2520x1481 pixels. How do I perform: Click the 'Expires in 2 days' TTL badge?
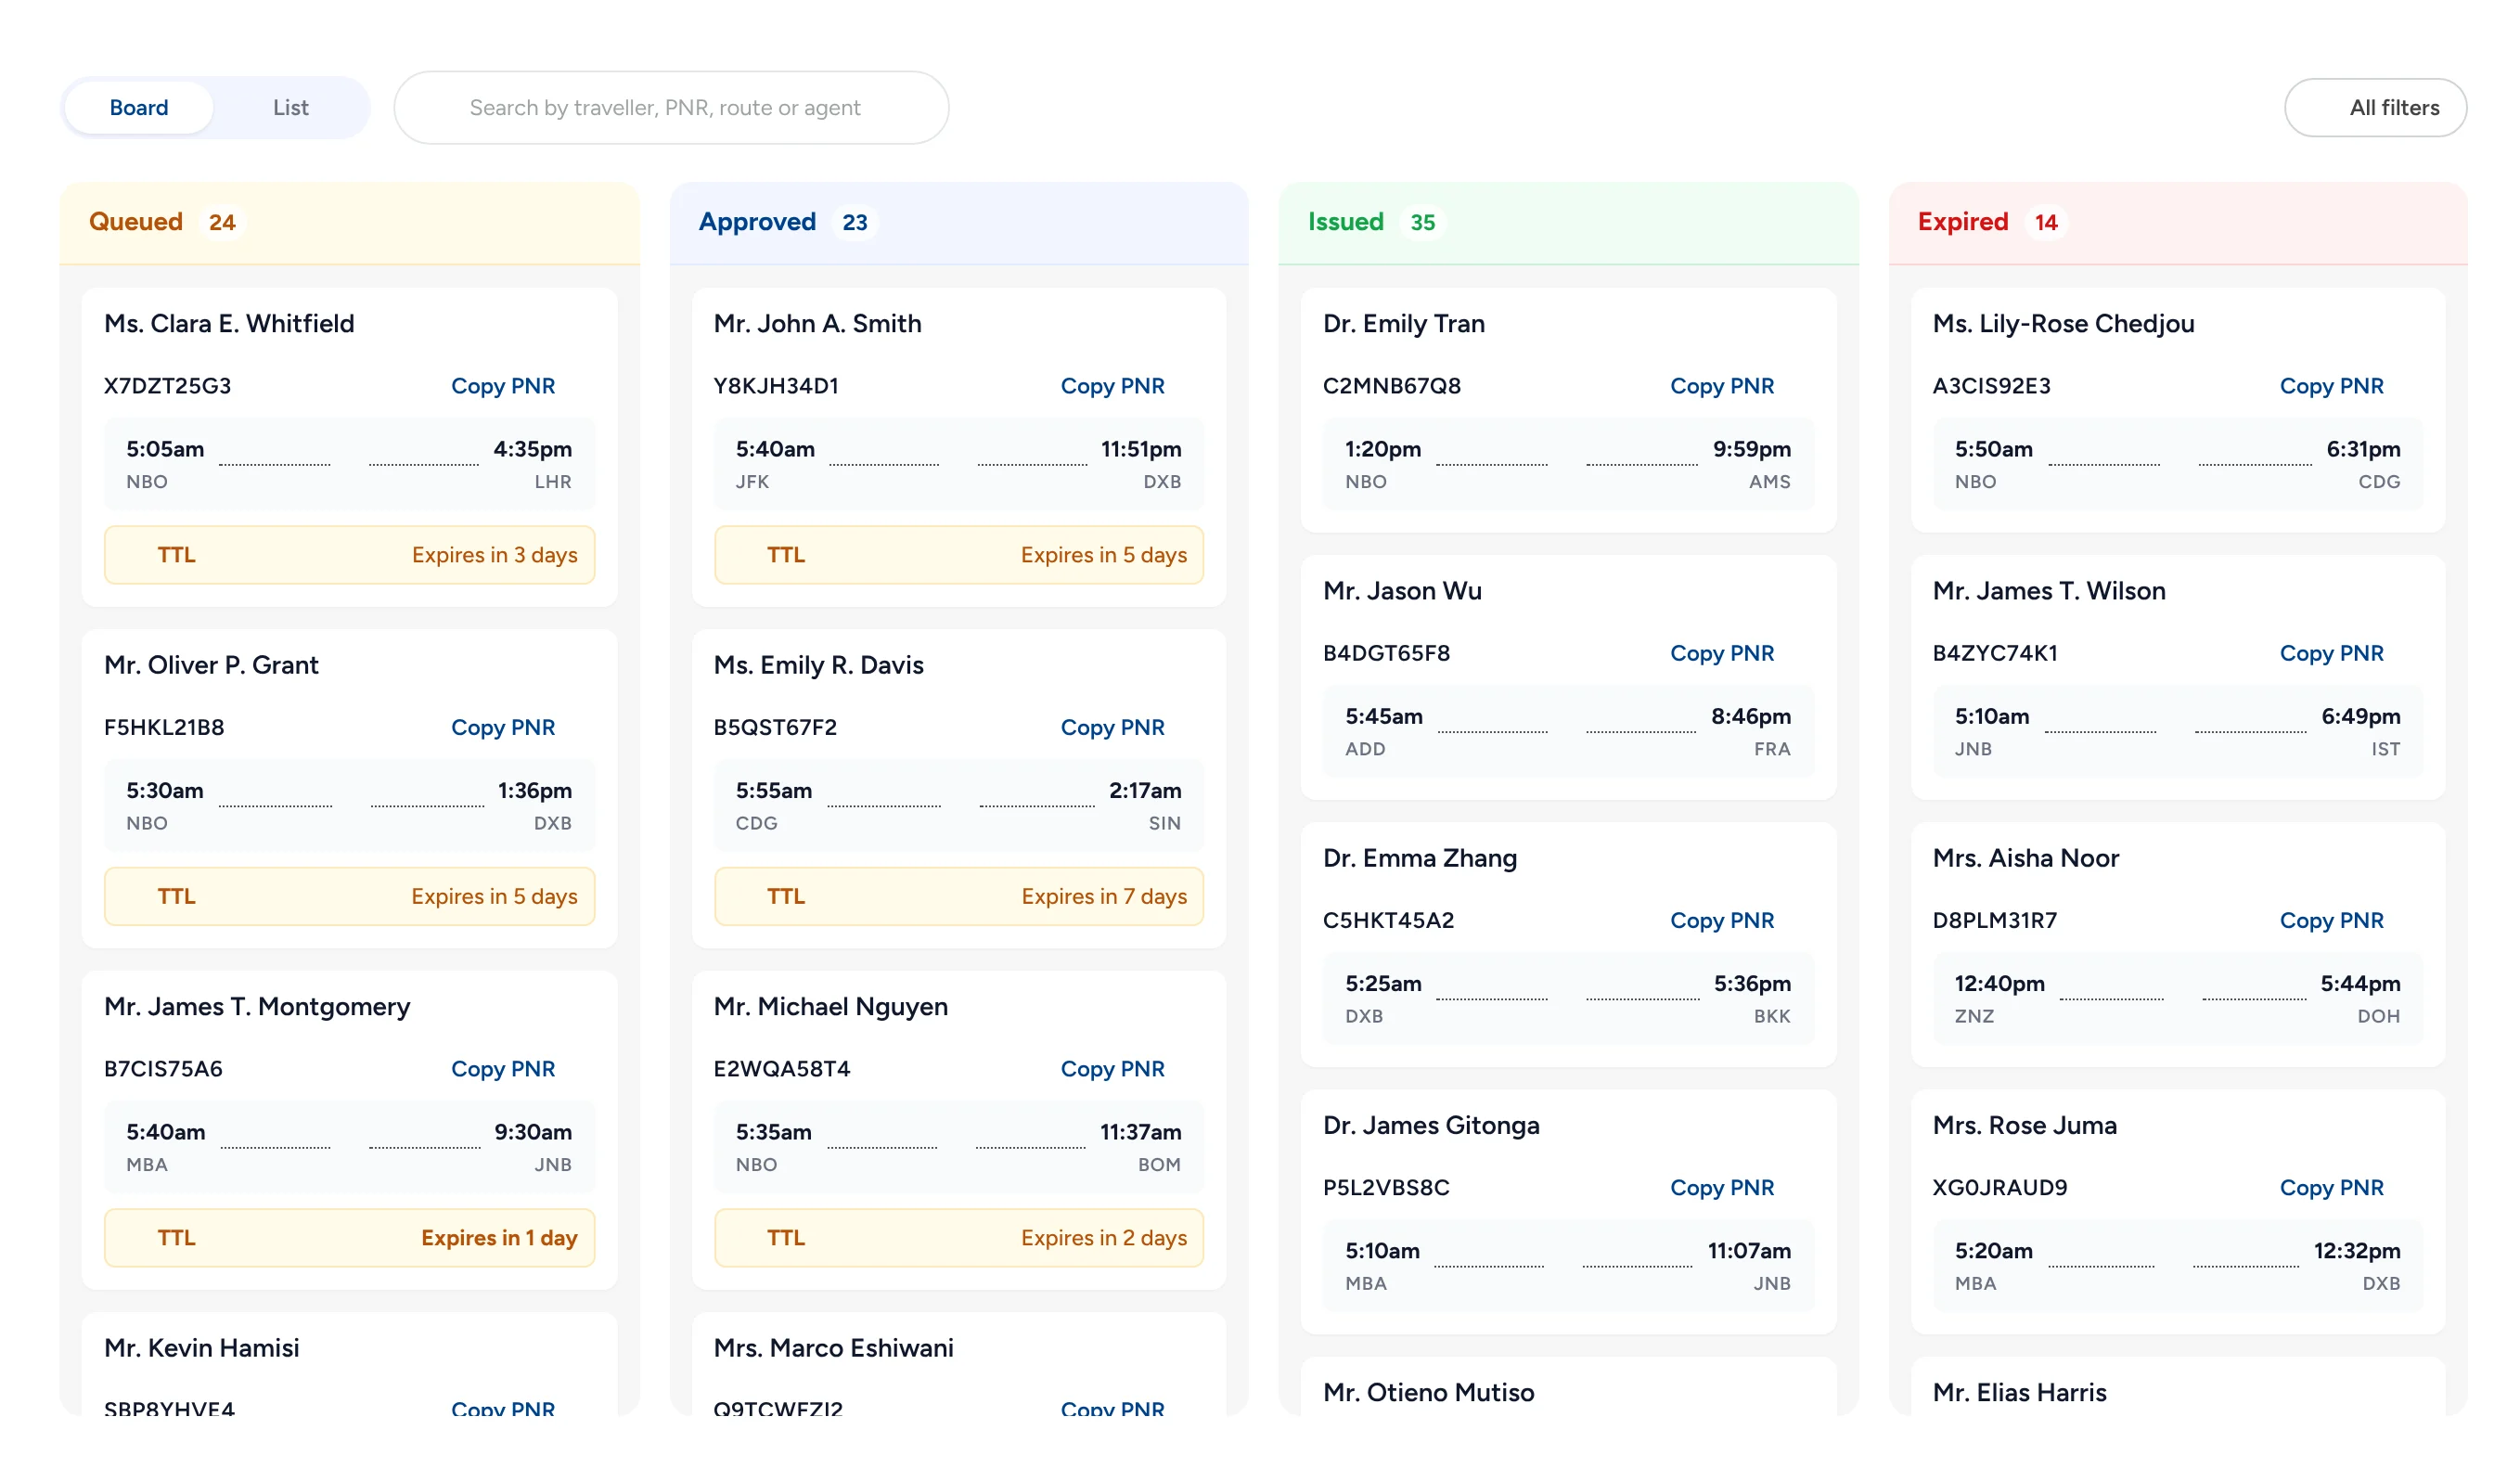959,1237
